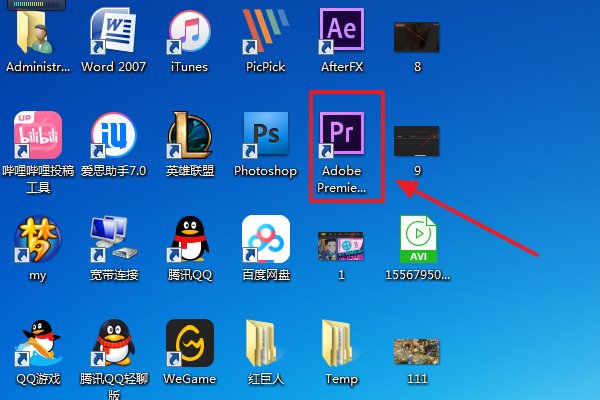Select the iTunes desktop icon

coord(188,32)
